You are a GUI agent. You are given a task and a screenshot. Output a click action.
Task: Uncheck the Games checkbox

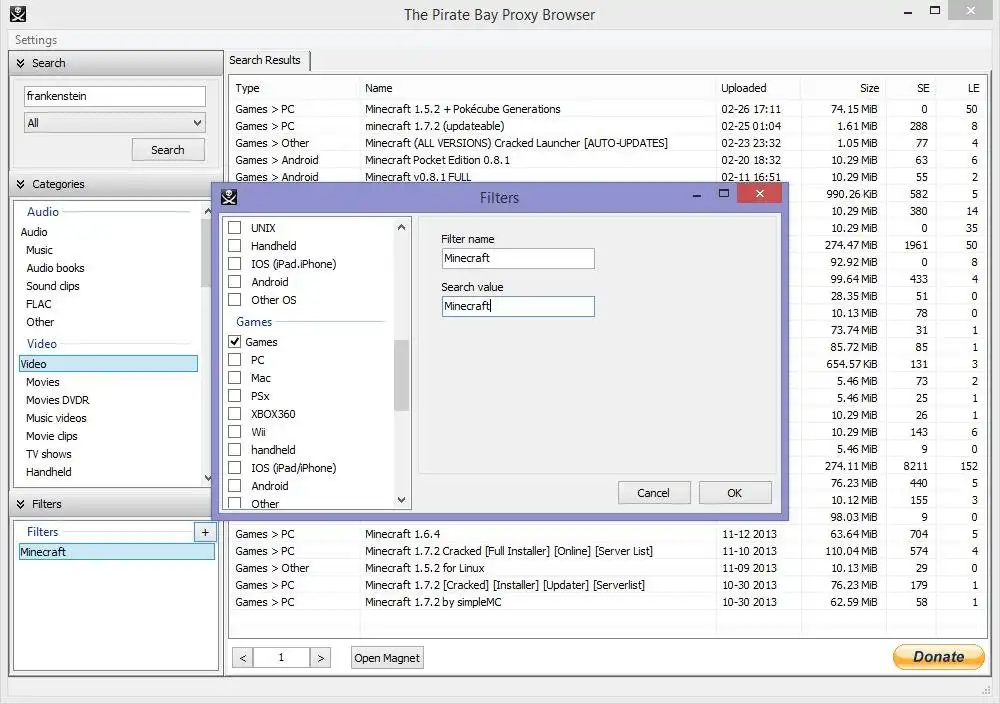coord(235,342)
